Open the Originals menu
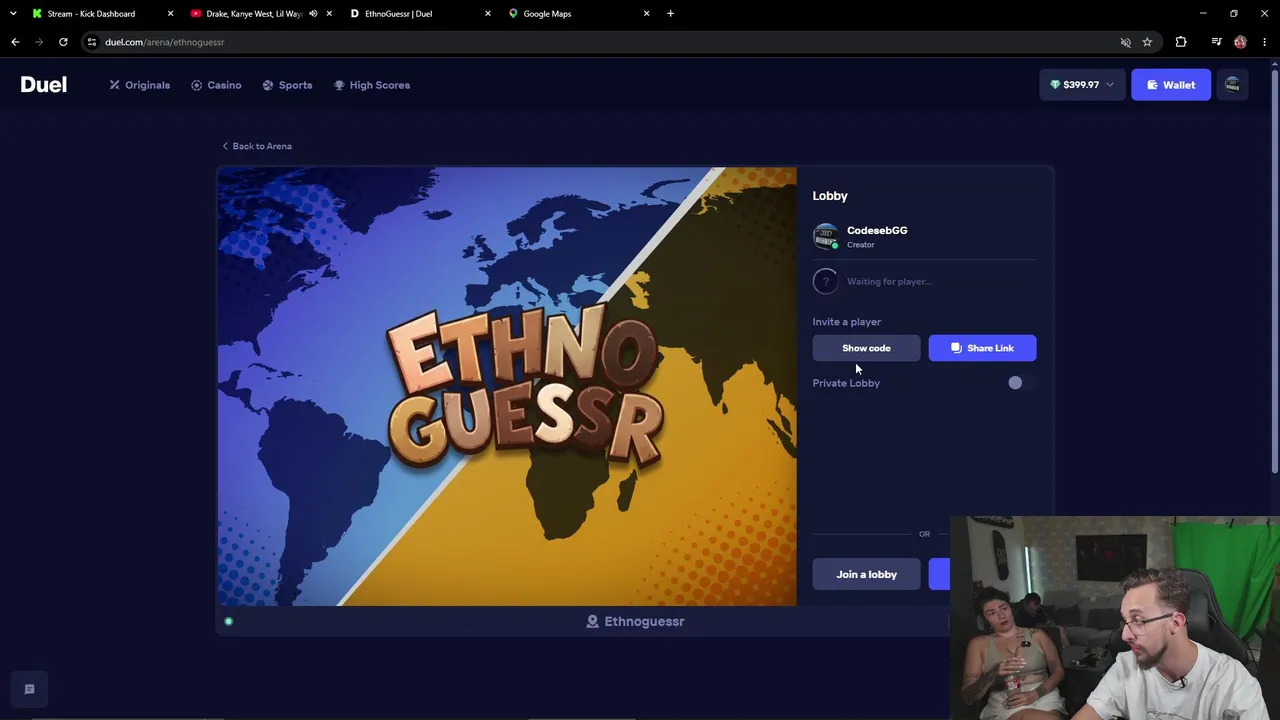This screenshot has width=1280, height=720. pos(140,85)
